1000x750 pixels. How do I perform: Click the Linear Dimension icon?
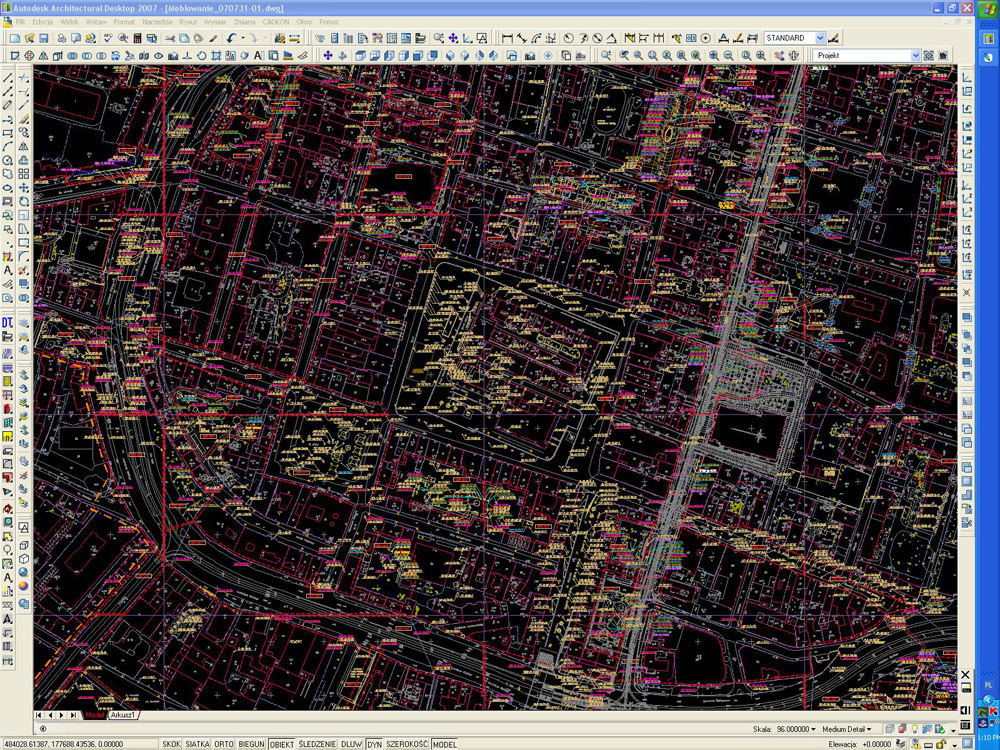(508, 38)
